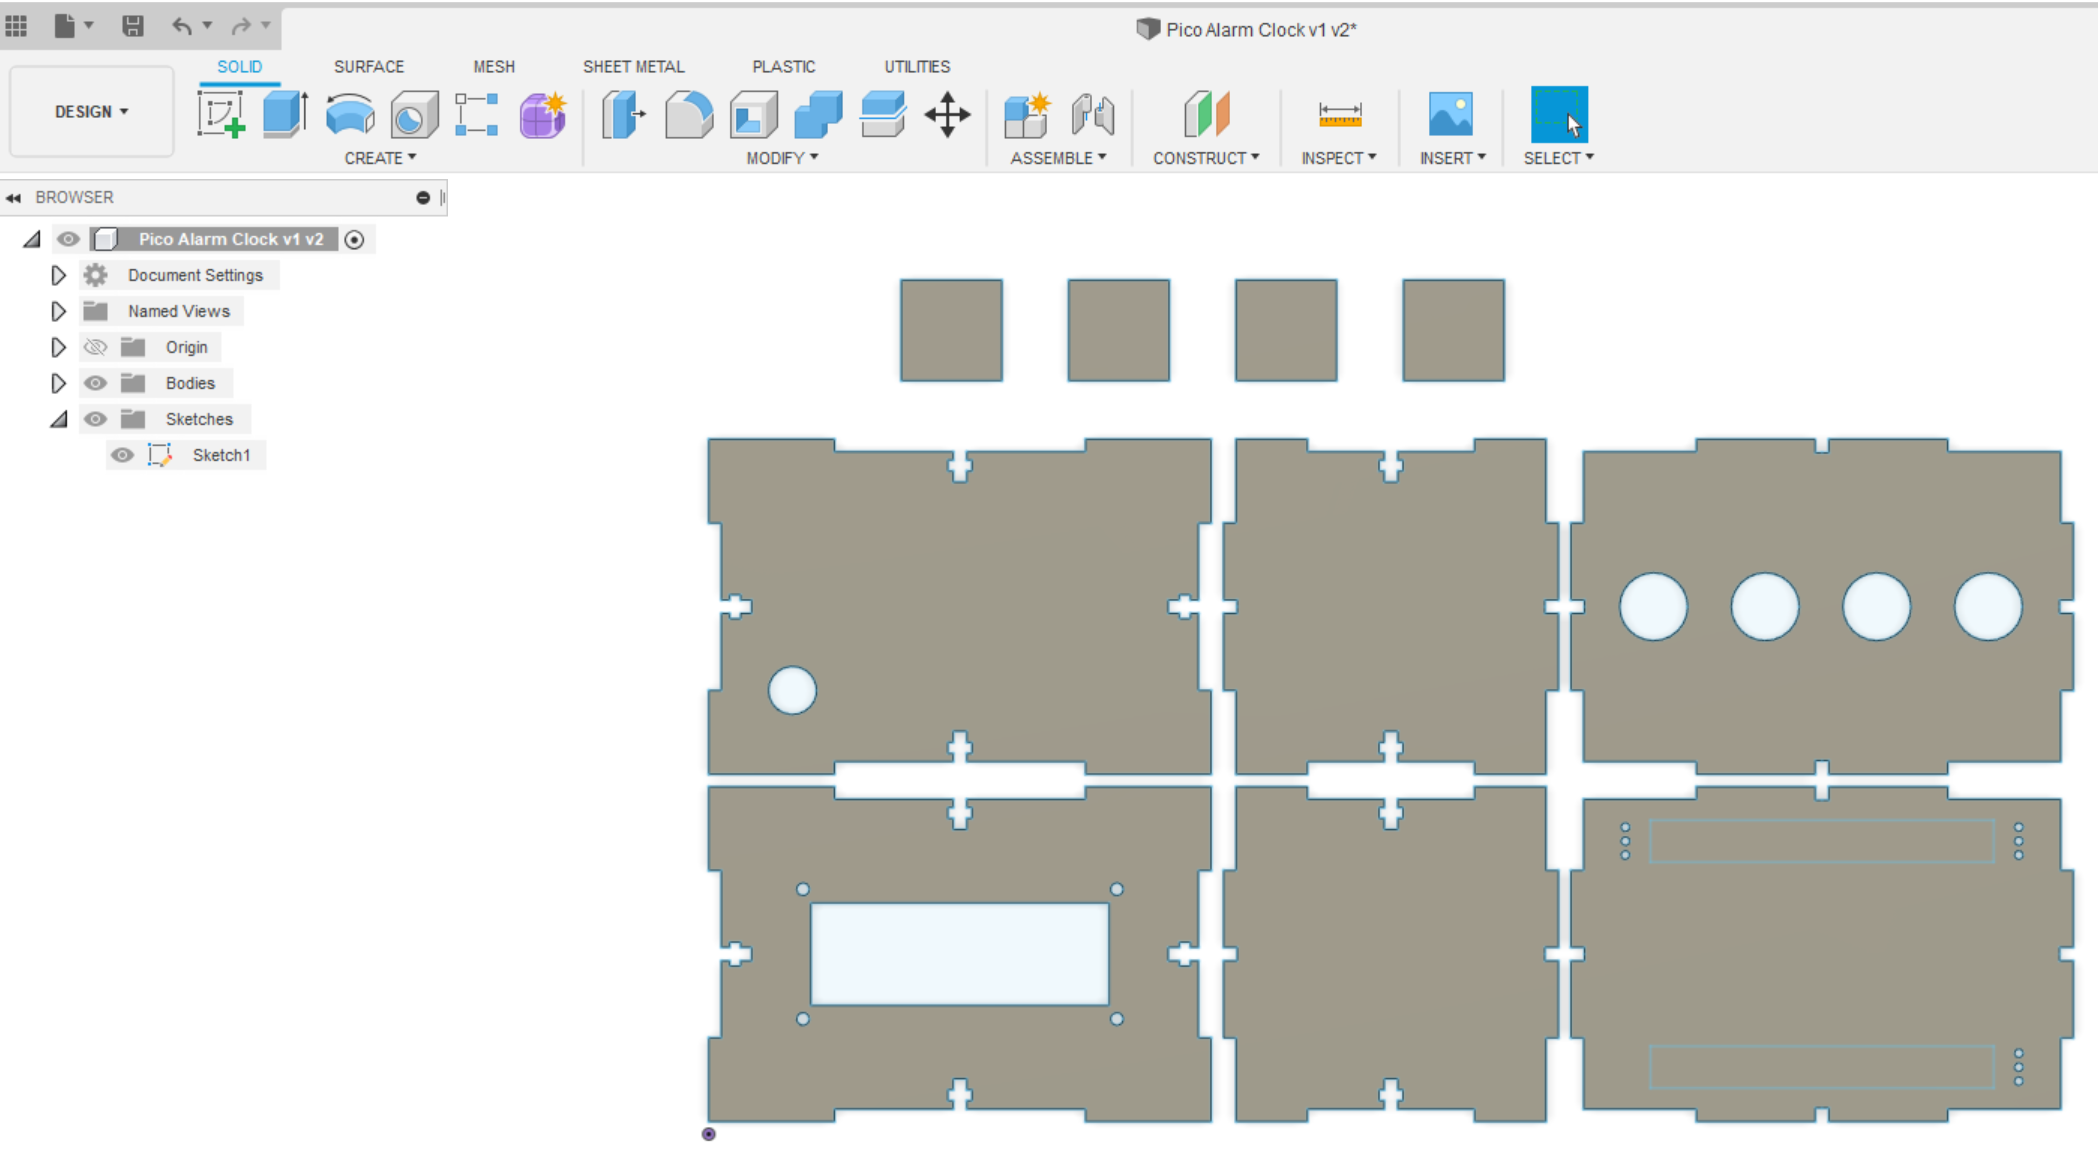Viewport: 2098px width, 1159px height.
Task: Open the DESIGN workspace dropdown
Action: tap(91, 111)
